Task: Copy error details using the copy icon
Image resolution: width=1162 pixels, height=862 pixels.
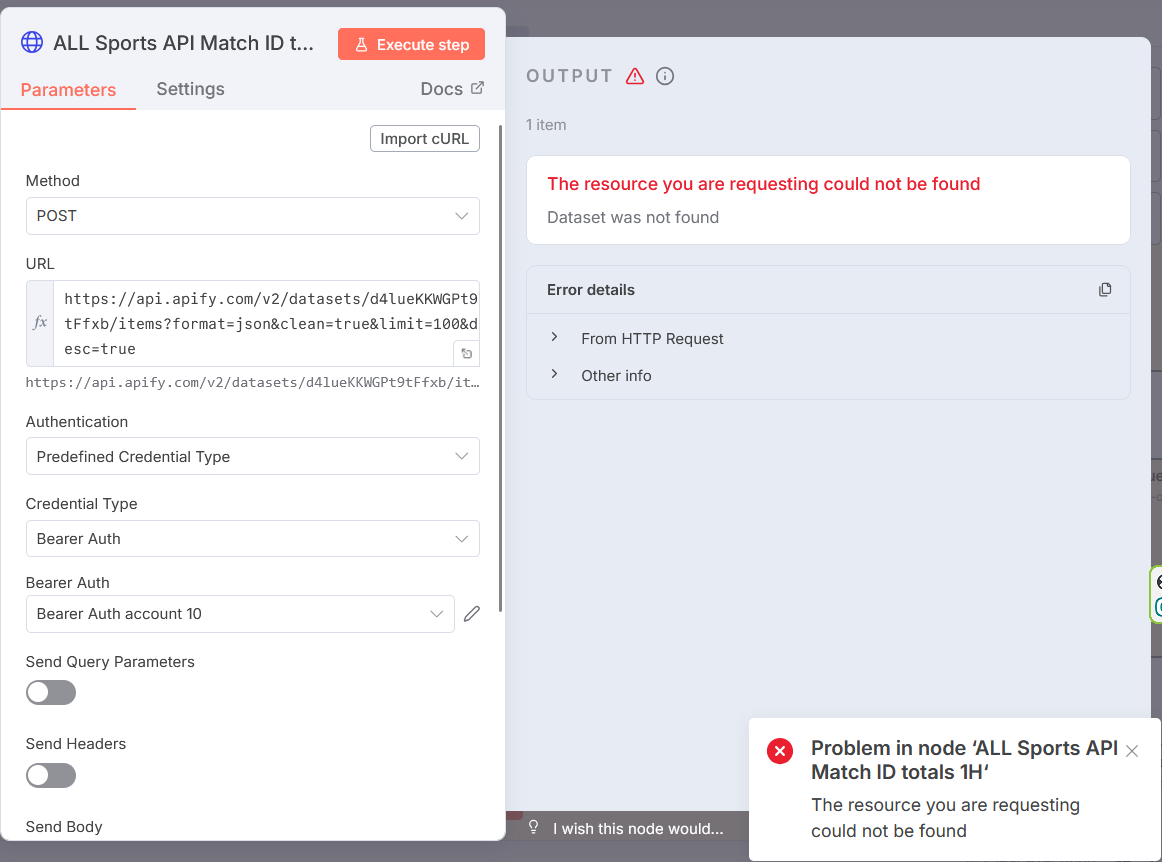Action: click(1105, 290)
